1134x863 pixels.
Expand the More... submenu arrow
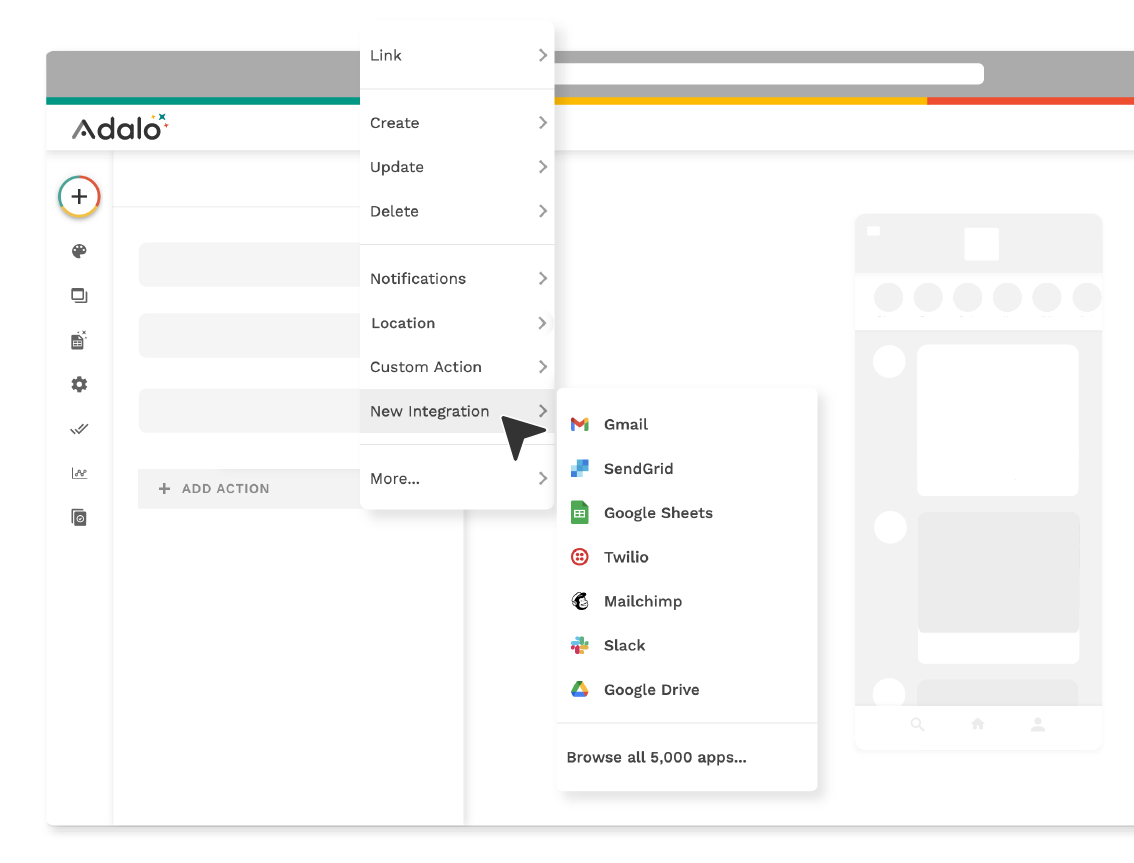(x=542, y=478)
